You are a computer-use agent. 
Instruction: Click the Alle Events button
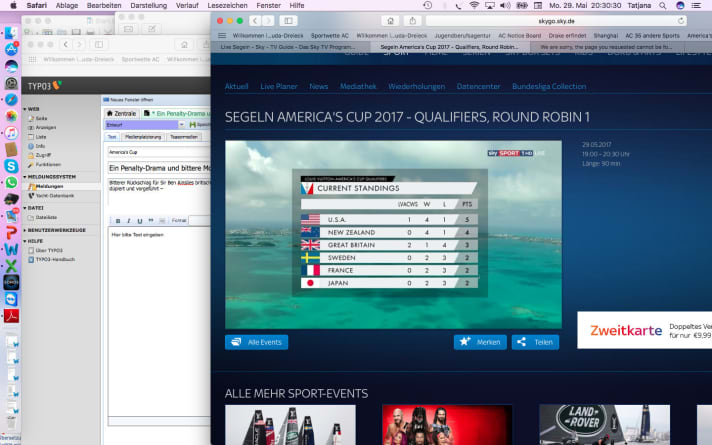(257, 342)
